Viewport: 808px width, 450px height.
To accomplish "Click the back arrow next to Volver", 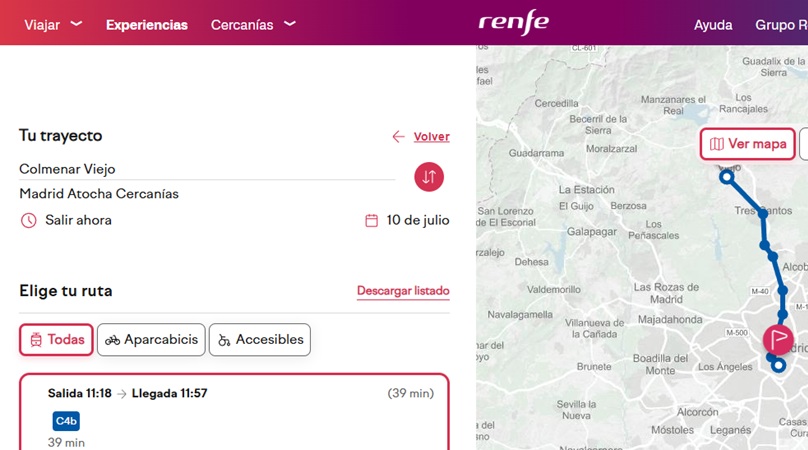I will click(x=398, y=137).
